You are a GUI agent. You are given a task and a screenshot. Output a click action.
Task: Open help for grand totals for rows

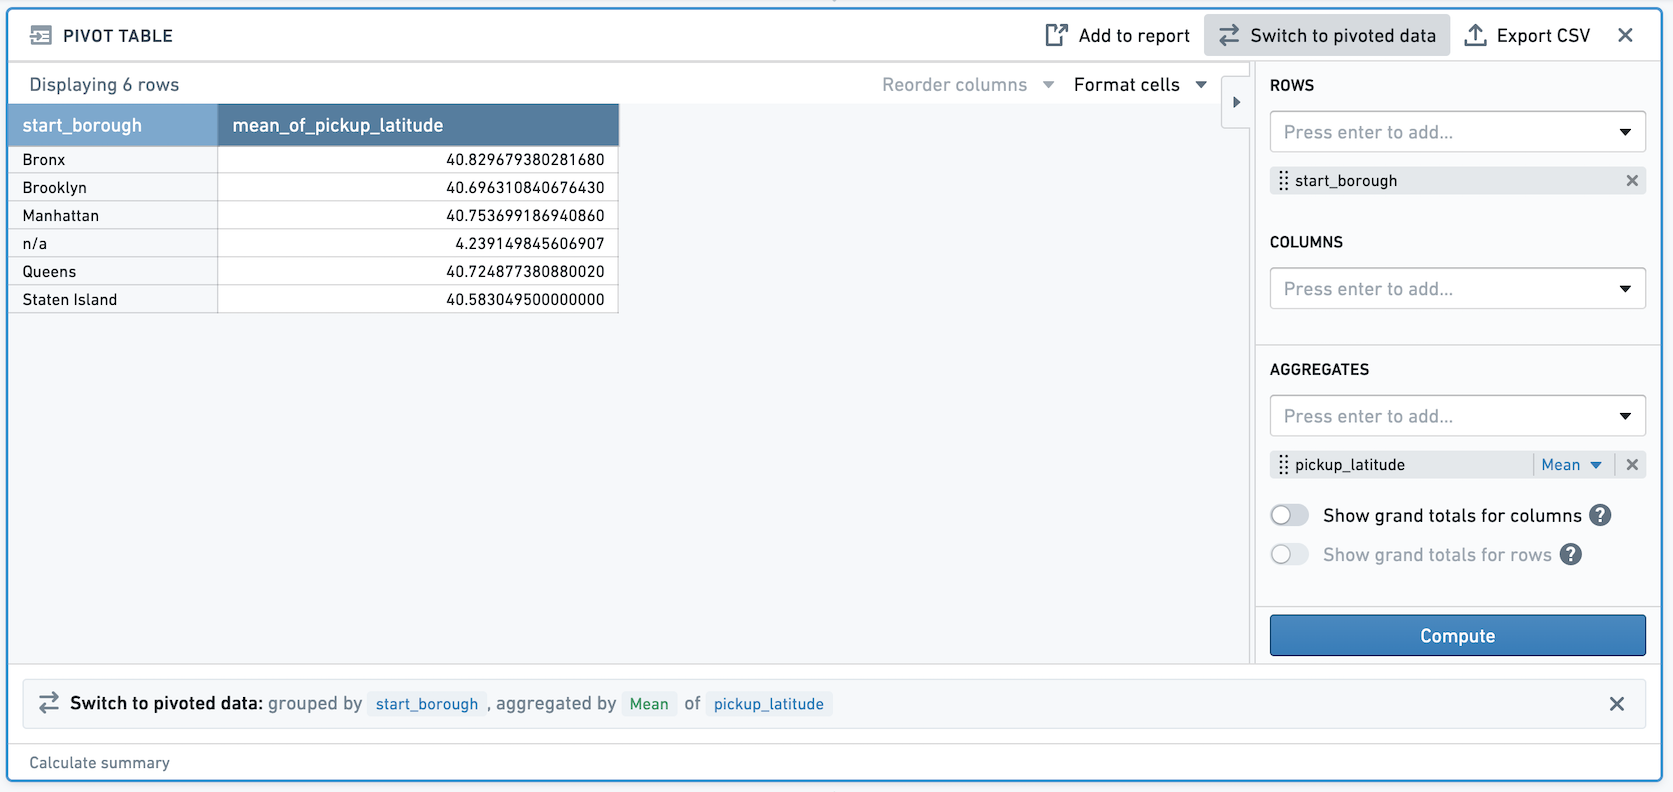click(x=1571, y=554)
